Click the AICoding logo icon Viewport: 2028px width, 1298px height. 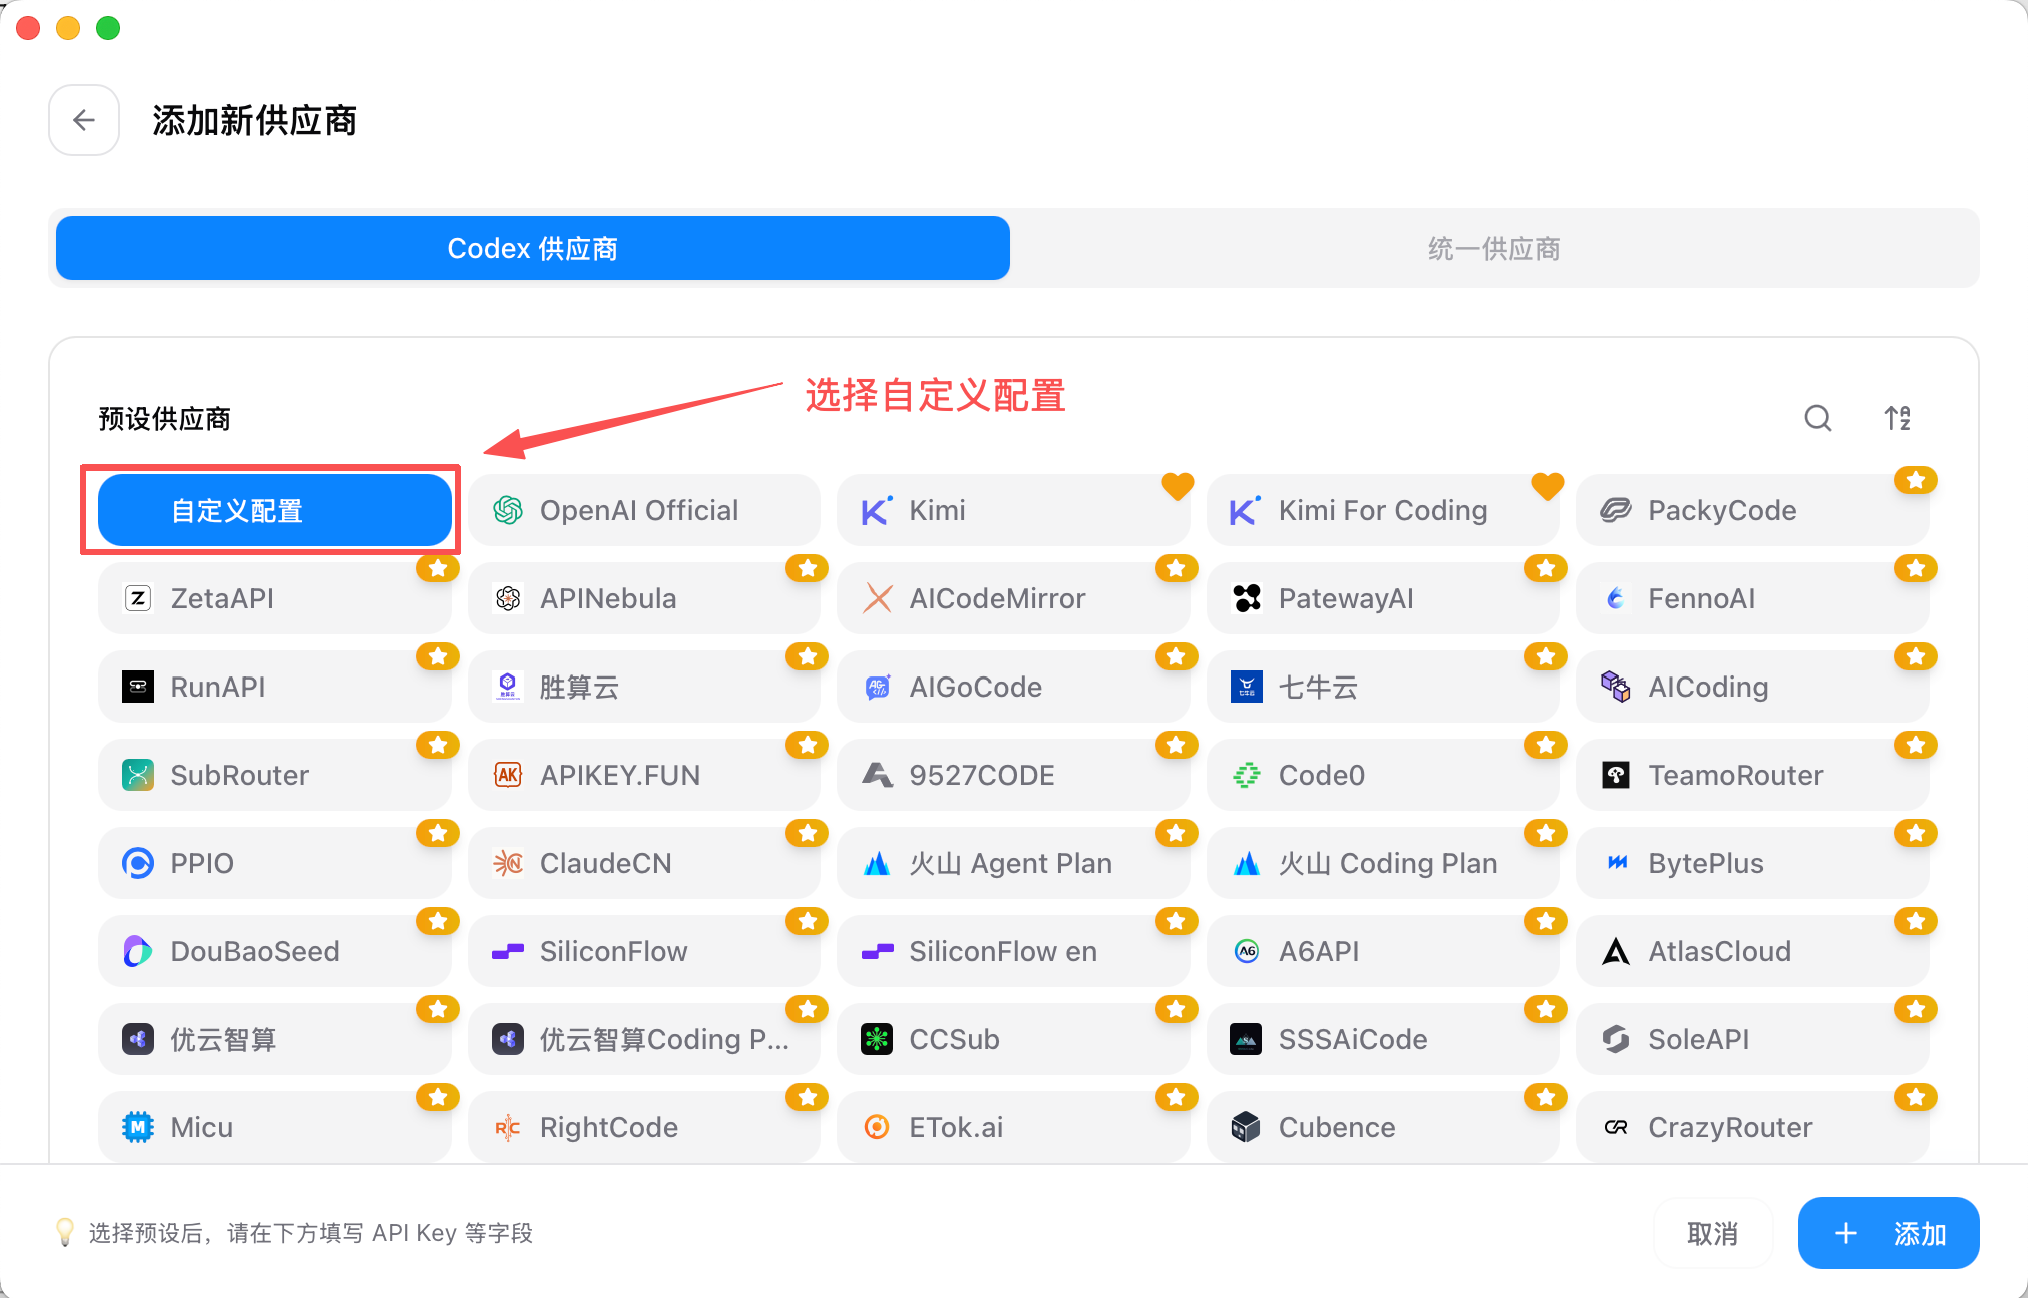pyautogui.click(x=1616, y=687)
